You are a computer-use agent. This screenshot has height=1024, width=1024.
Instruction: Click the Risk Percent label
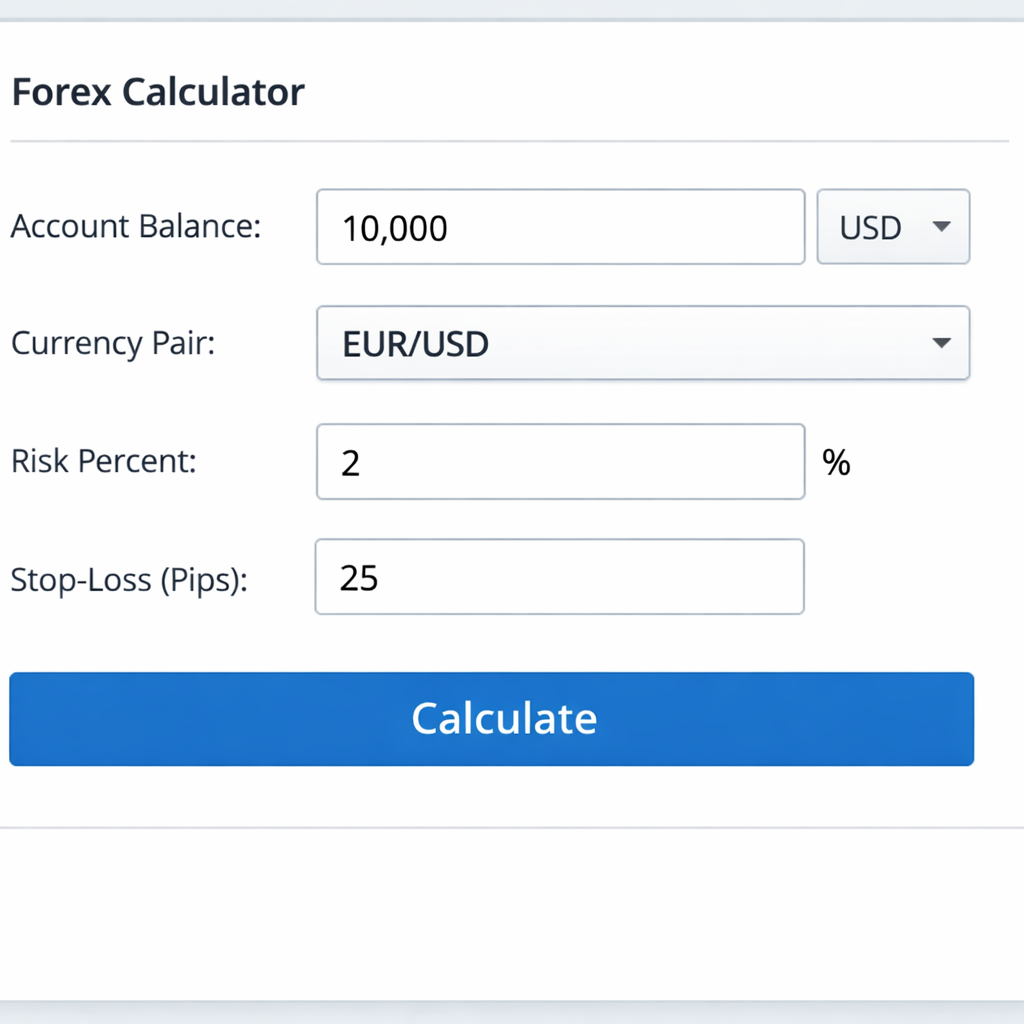point(103,461)
